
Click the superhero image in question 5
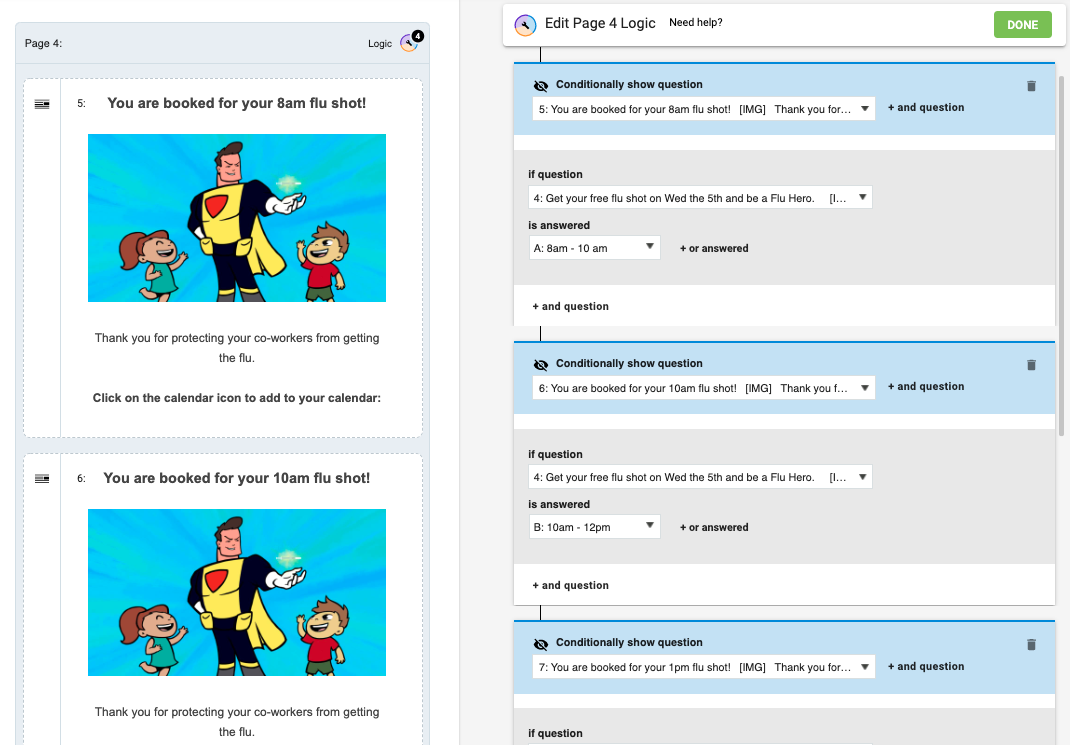coord(237,218)
